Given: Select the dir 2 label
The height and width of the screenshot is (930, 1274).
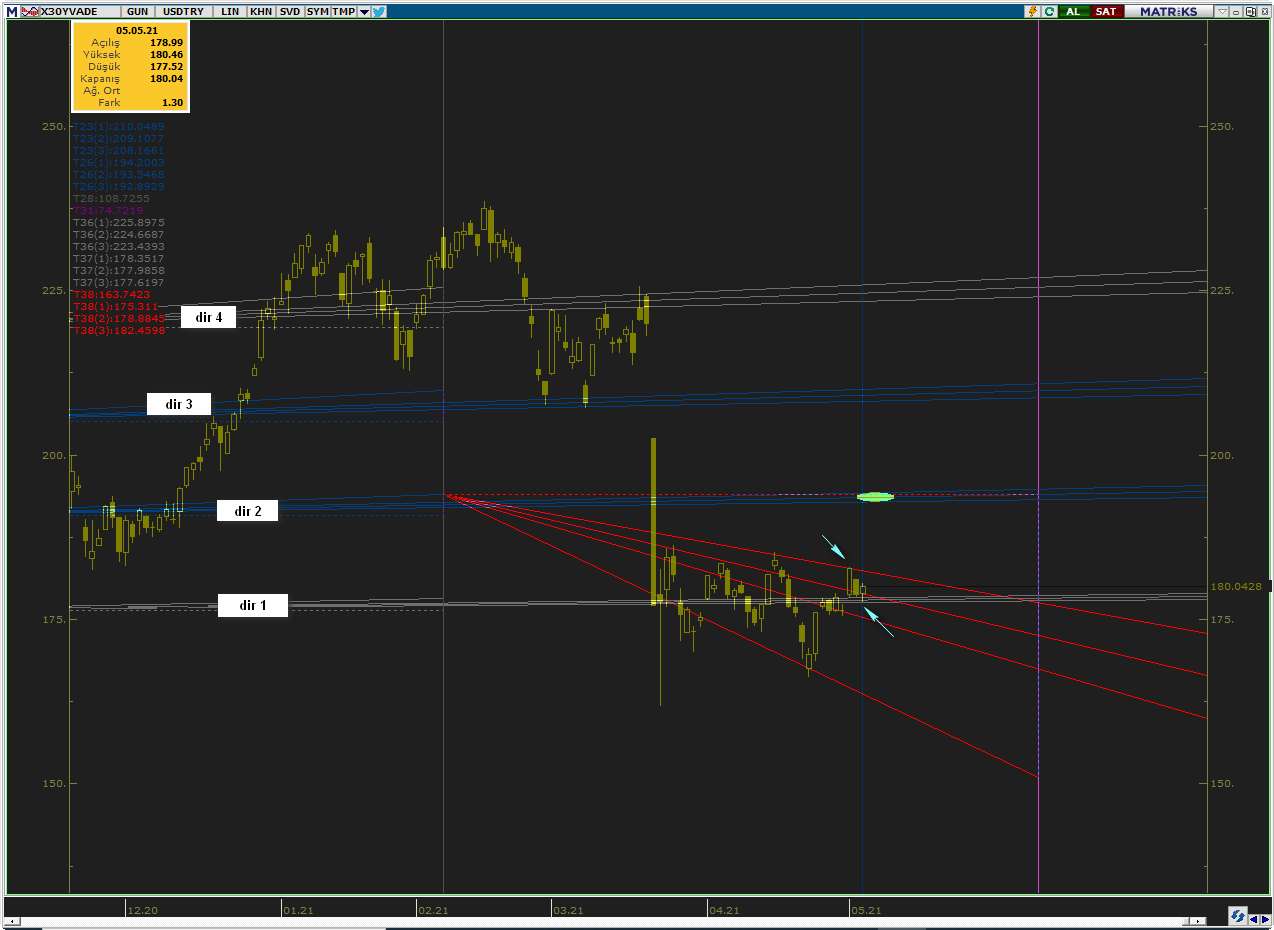Looking at the screenshot, I should (248, 511).
